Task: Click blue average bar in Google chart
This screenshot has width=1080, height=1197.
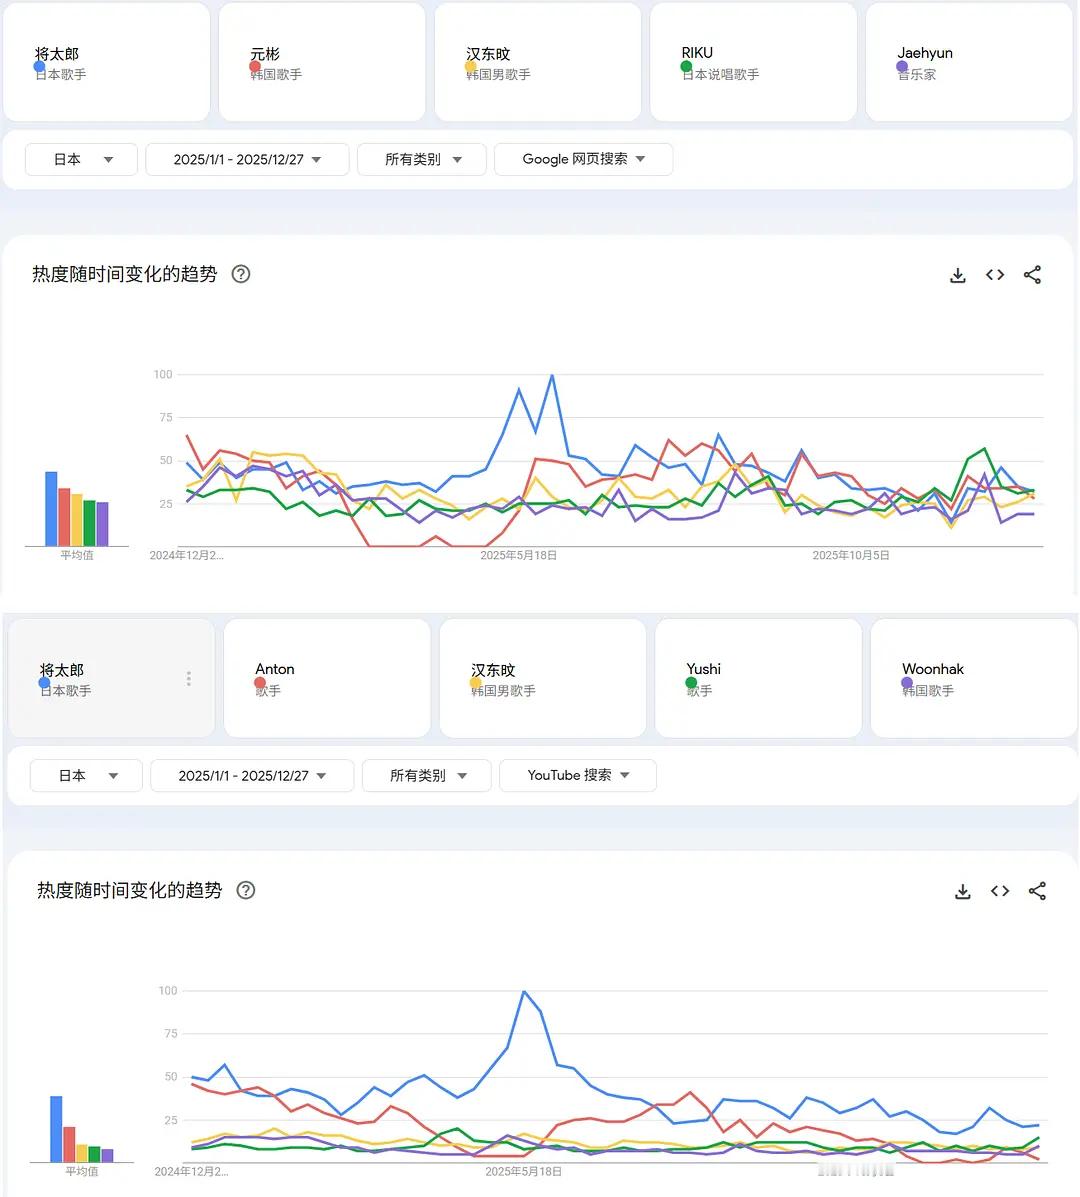Action: (51, 509)
